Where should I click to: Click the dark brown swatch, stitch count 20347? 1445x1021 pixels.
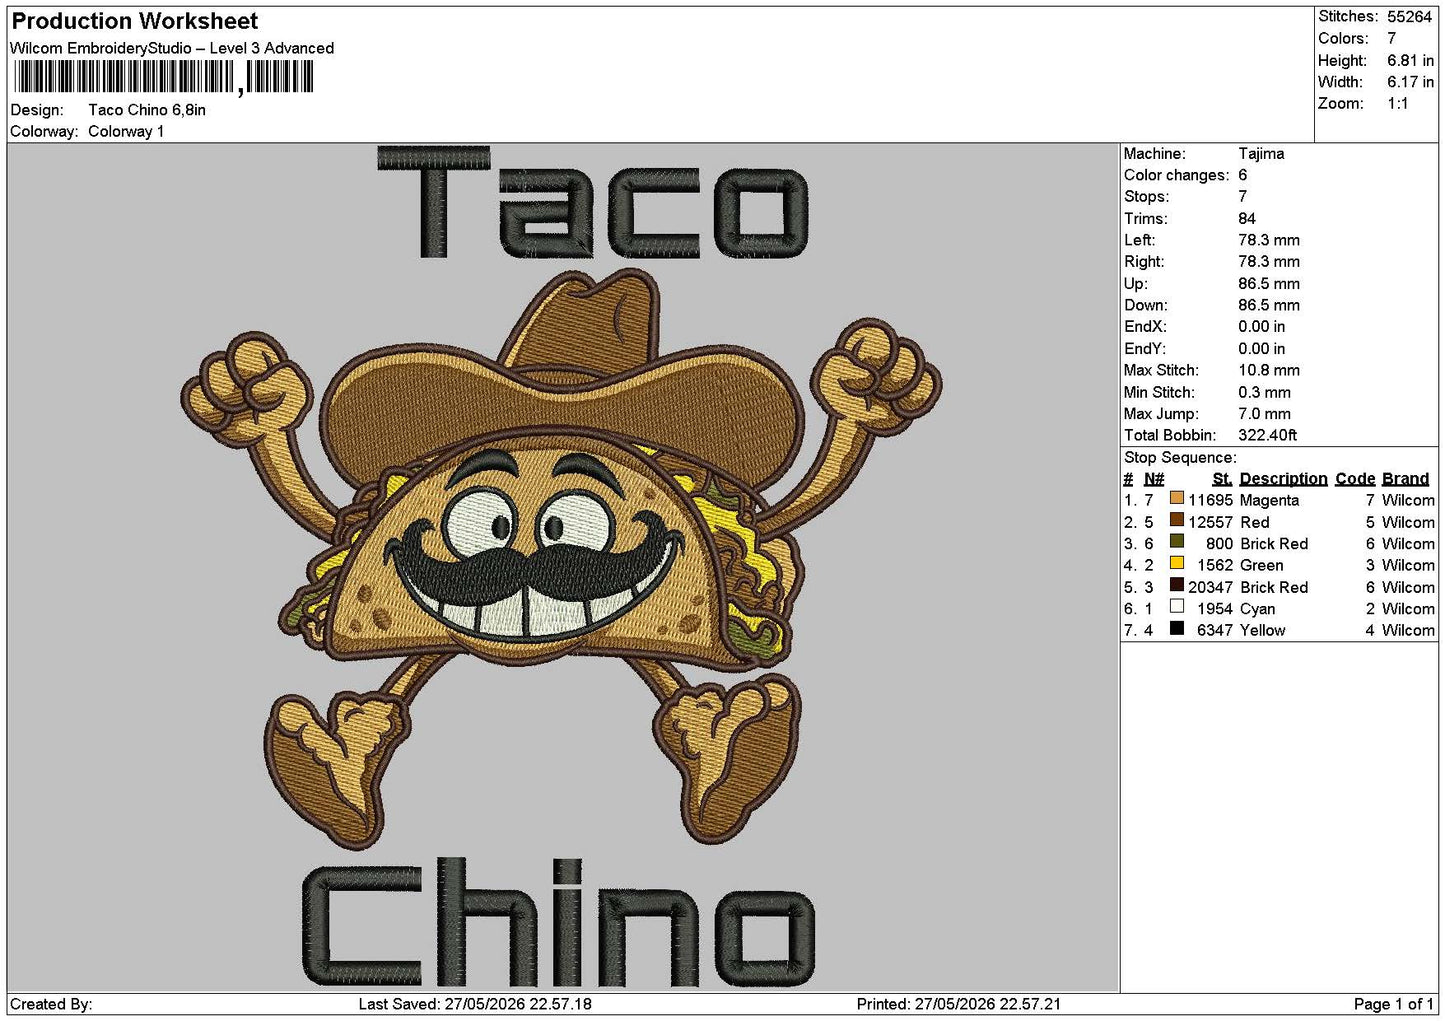1177,585
